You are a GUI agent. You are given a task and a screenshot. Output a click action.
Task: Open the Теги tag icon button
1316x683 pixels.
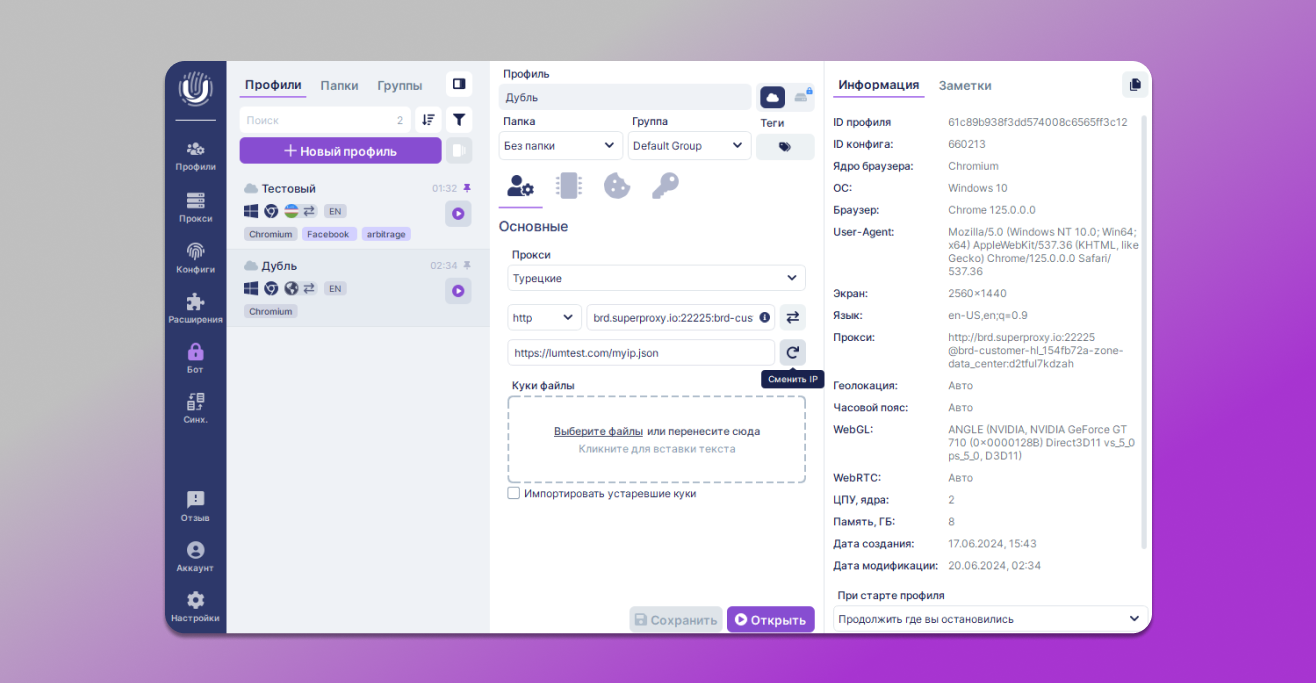pyautogui.click(x=784, y=146)
